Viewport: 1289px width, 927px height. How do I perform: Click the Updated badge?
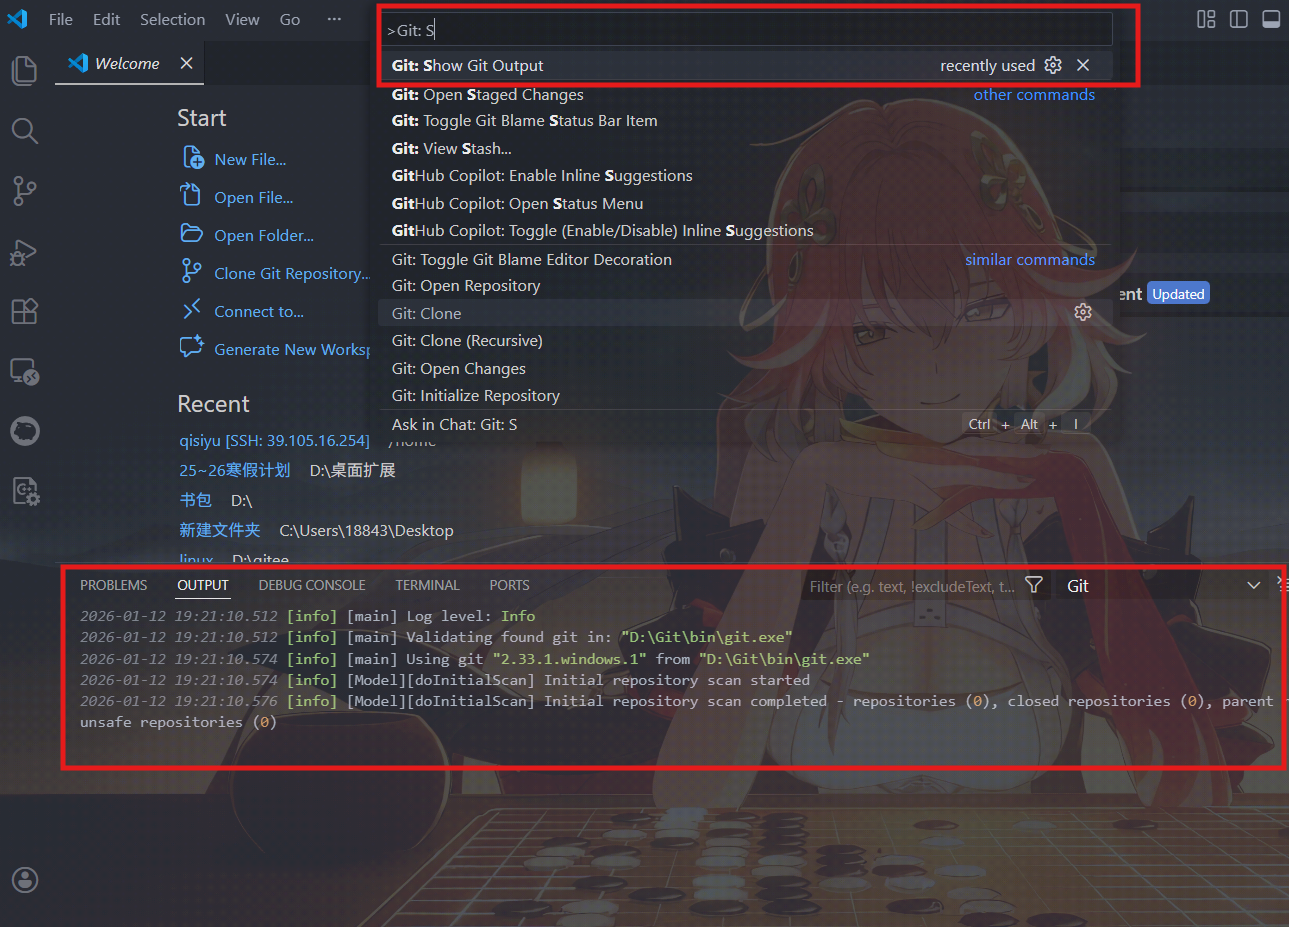(1178, 294)
